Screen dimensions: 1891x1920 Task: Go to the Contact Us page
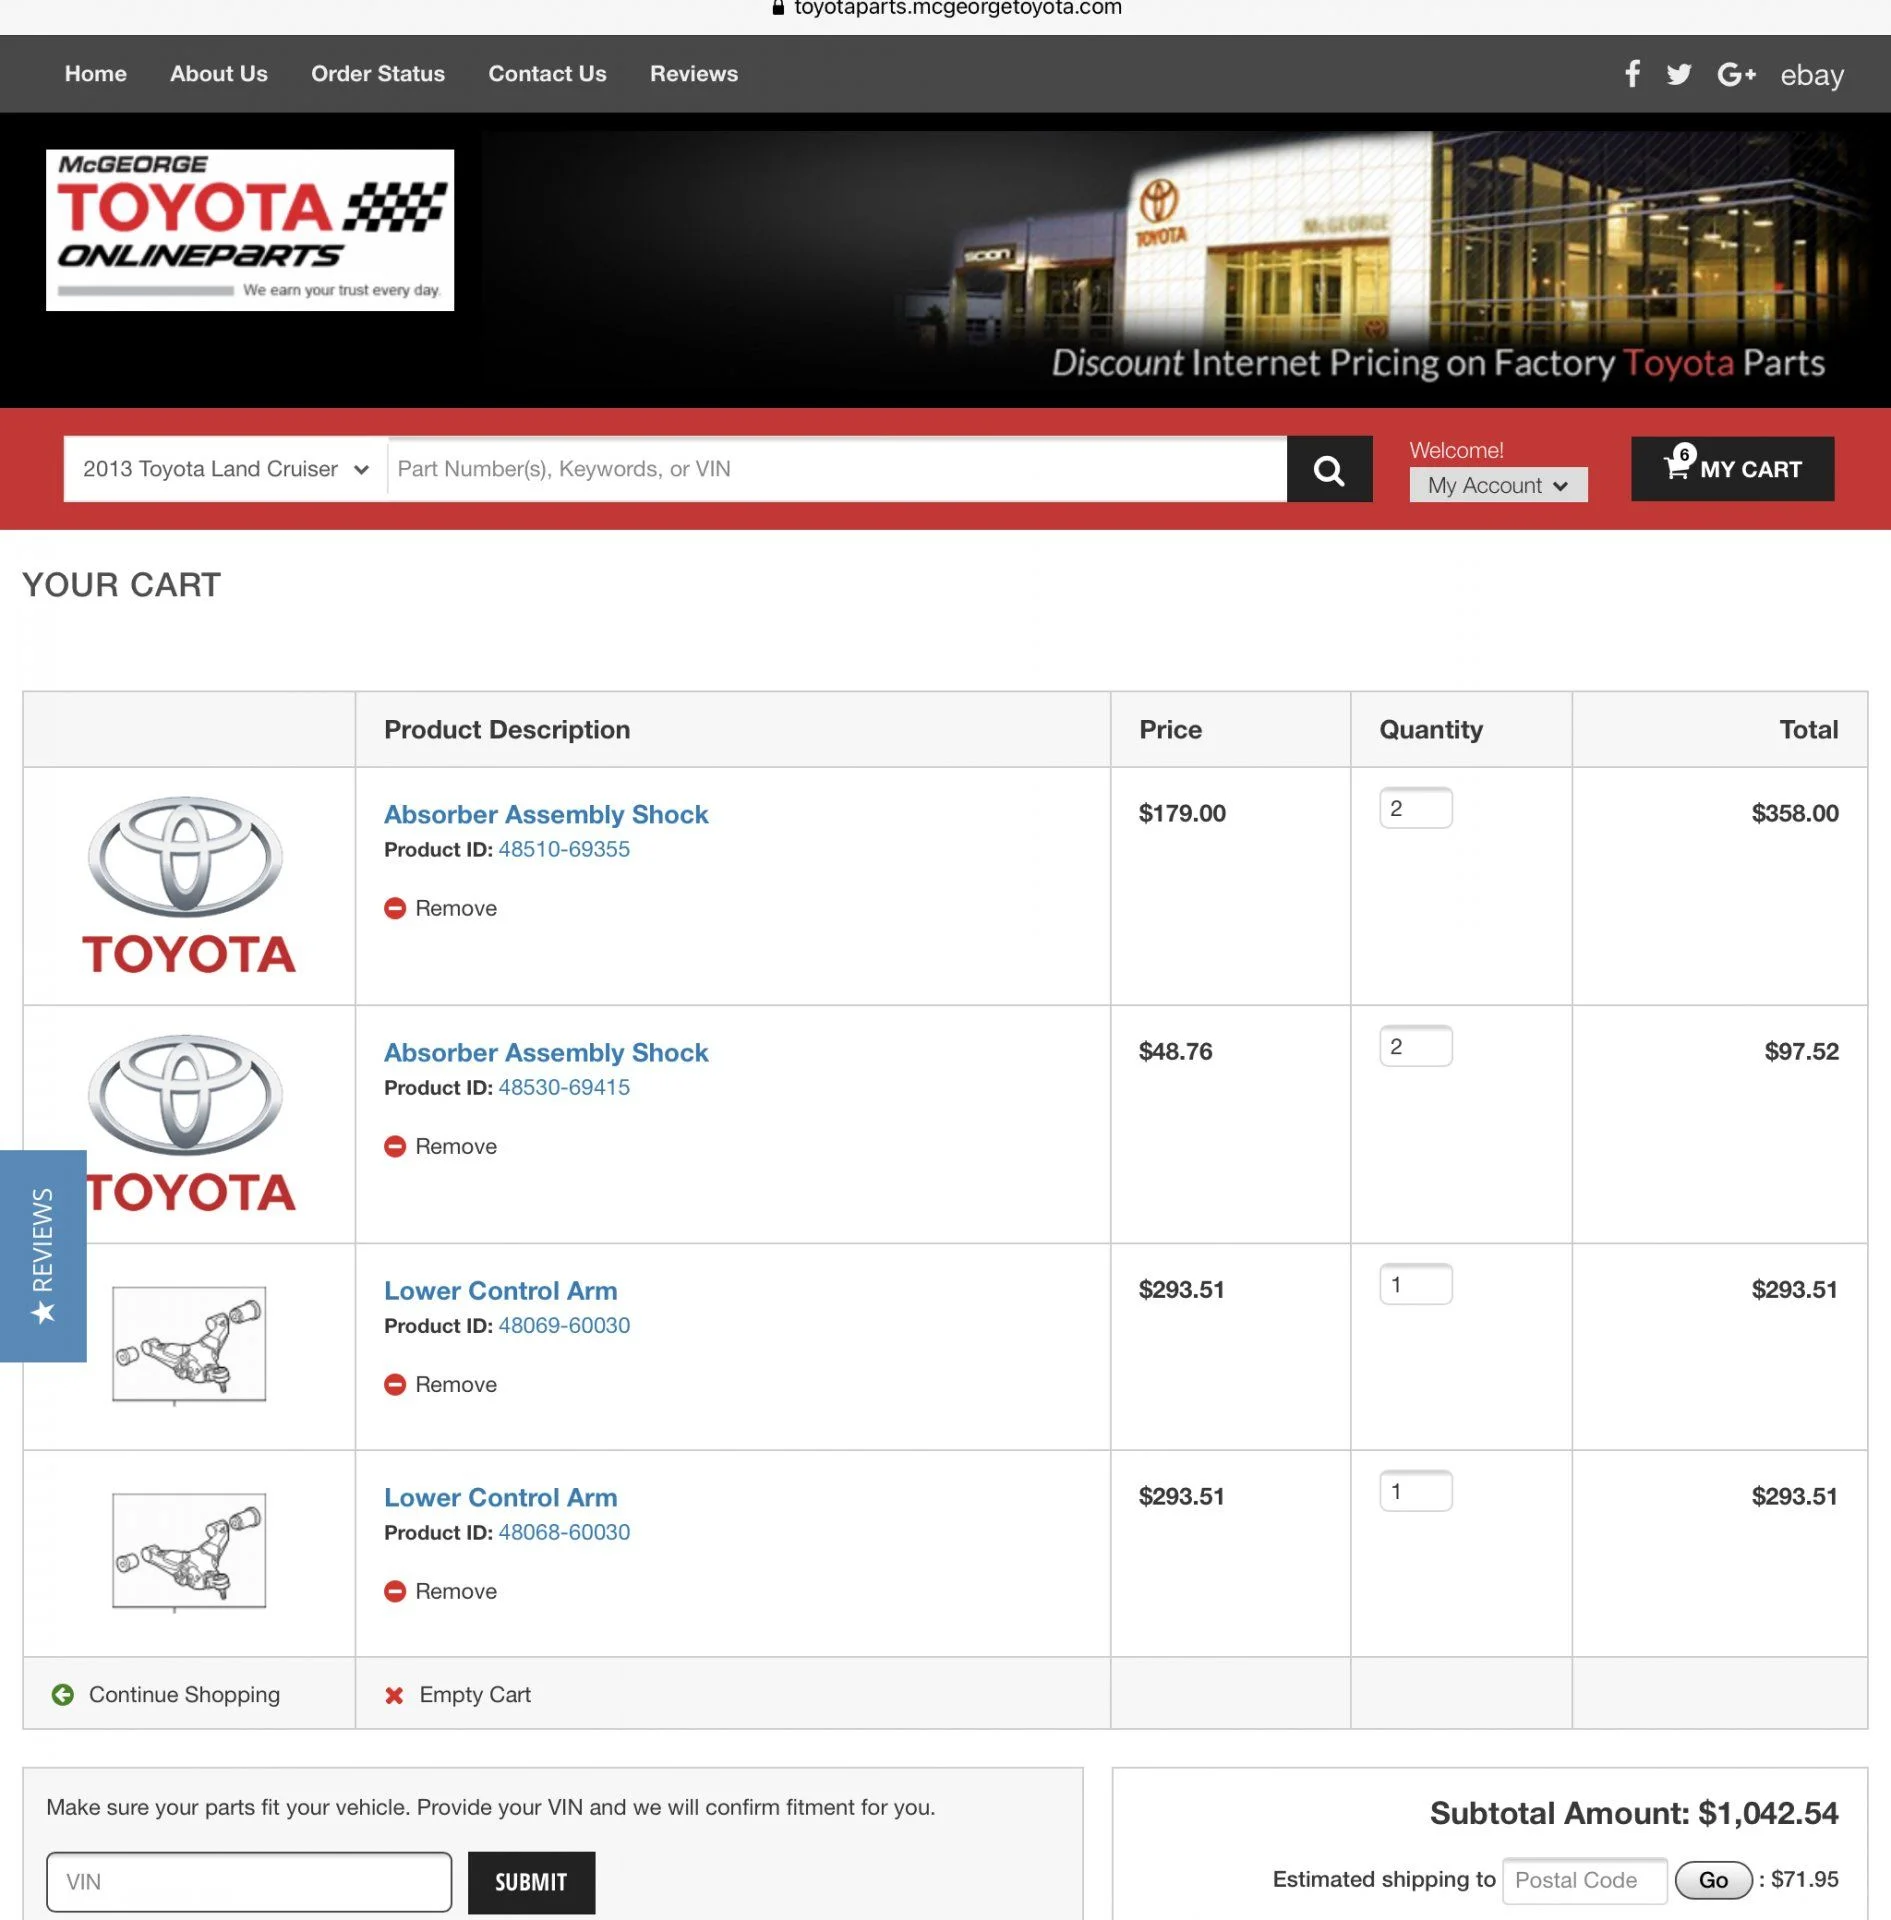click(547, 74)
